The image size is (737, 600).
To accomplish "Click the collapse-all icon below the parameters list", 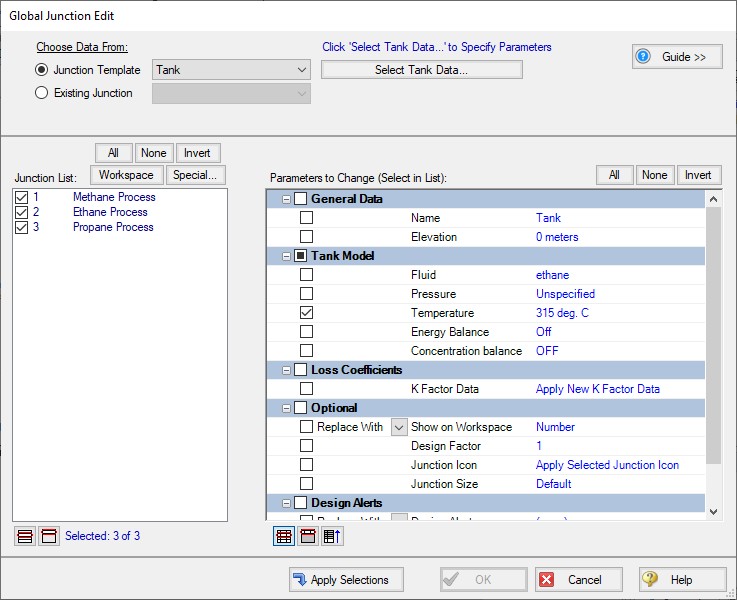I will (308, 536).
